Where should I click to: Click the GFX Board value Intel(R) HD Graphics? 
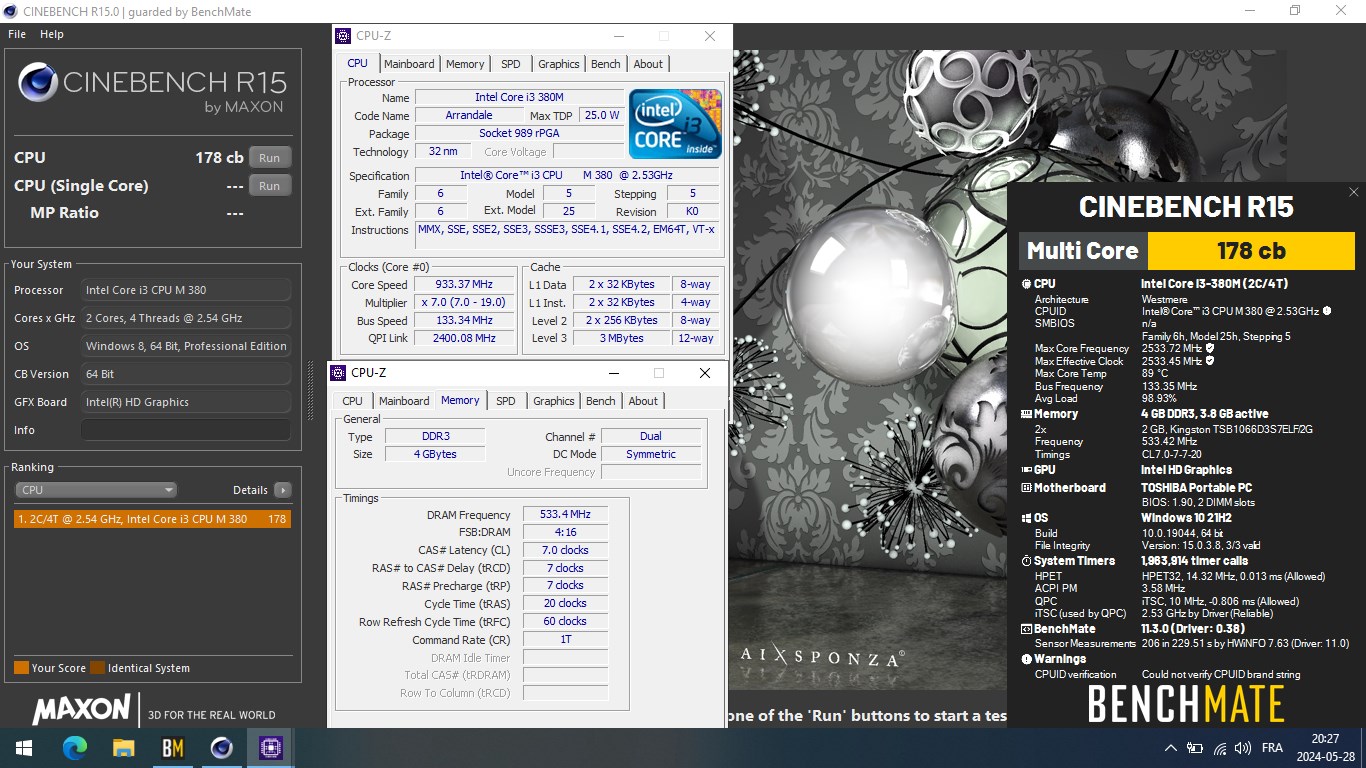(x=186, y=402)
